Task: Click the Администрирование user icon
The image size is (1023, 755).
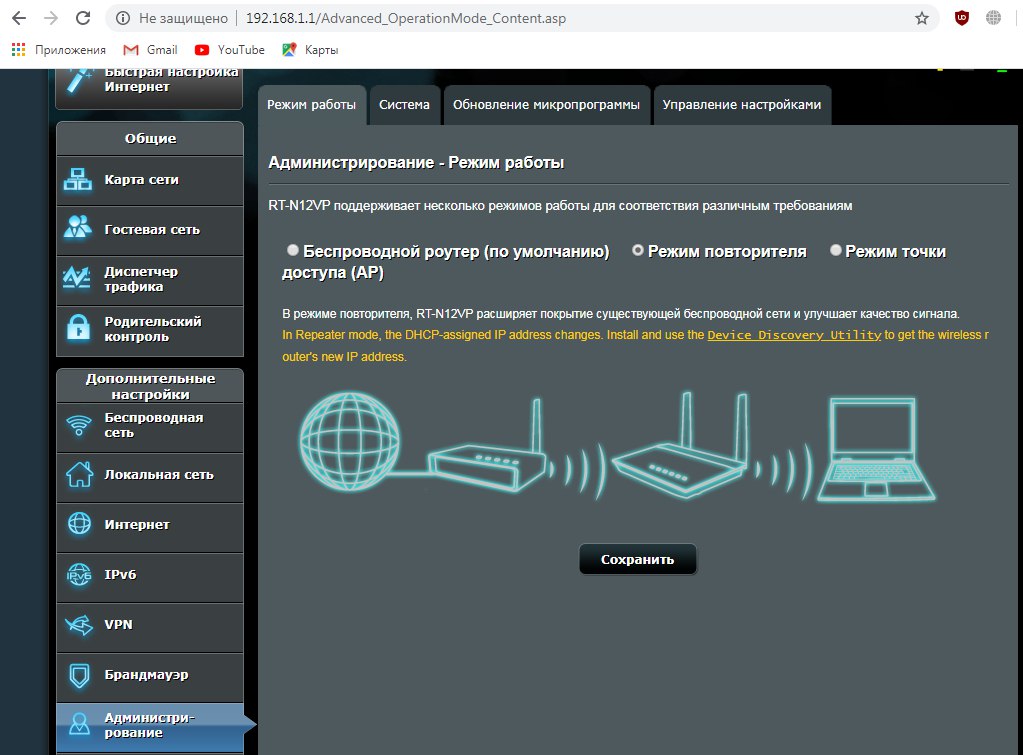Action: 79,724
